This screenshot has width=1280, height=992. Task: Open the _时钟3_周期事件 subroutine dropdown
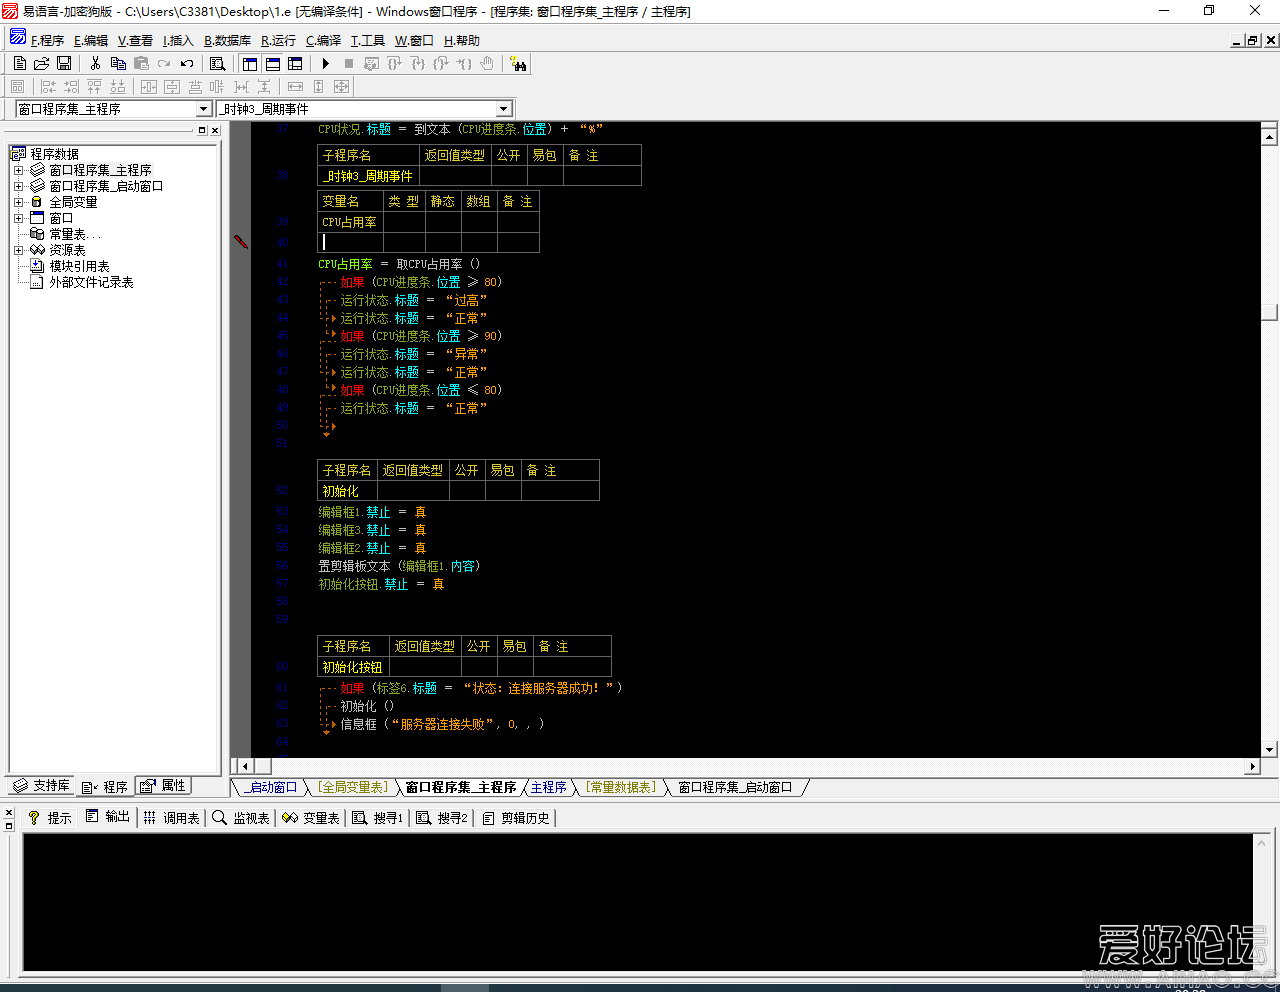pyautogui.click(x=503, y=109)
